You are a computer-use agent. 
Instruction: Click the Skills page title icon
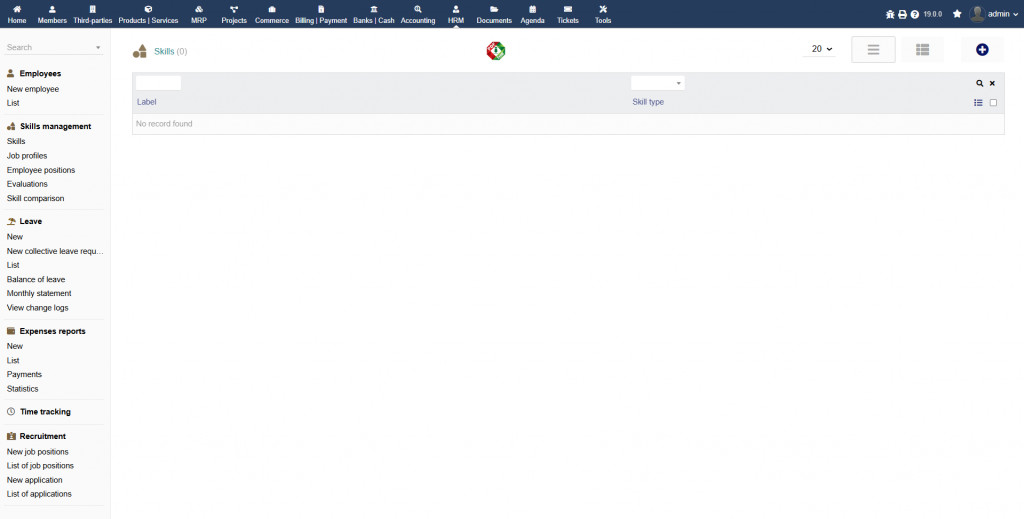[140, 51]
